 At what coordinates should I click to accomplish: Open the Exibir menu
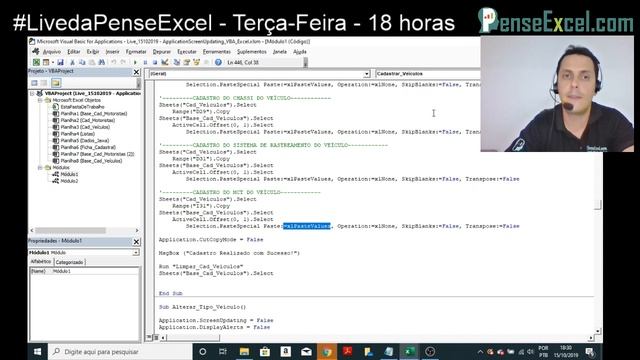point(93,52)
